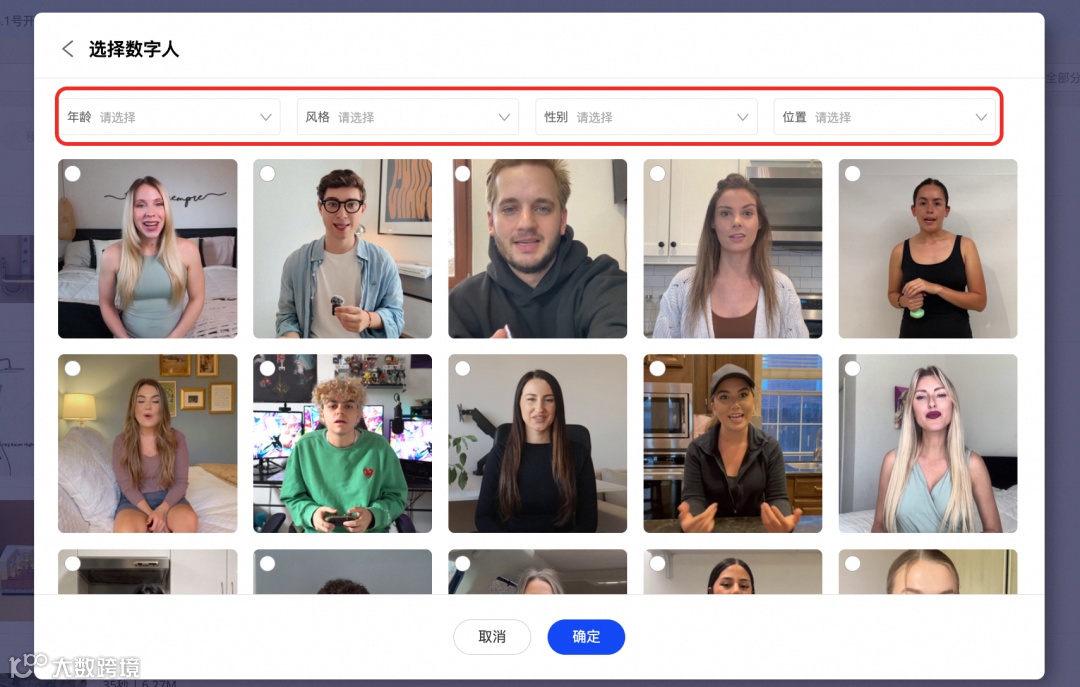This screenshot has height=687, width=1080.
Task: Go back using the arrow beside 选择数字人
Action: (x=68, y=49)
